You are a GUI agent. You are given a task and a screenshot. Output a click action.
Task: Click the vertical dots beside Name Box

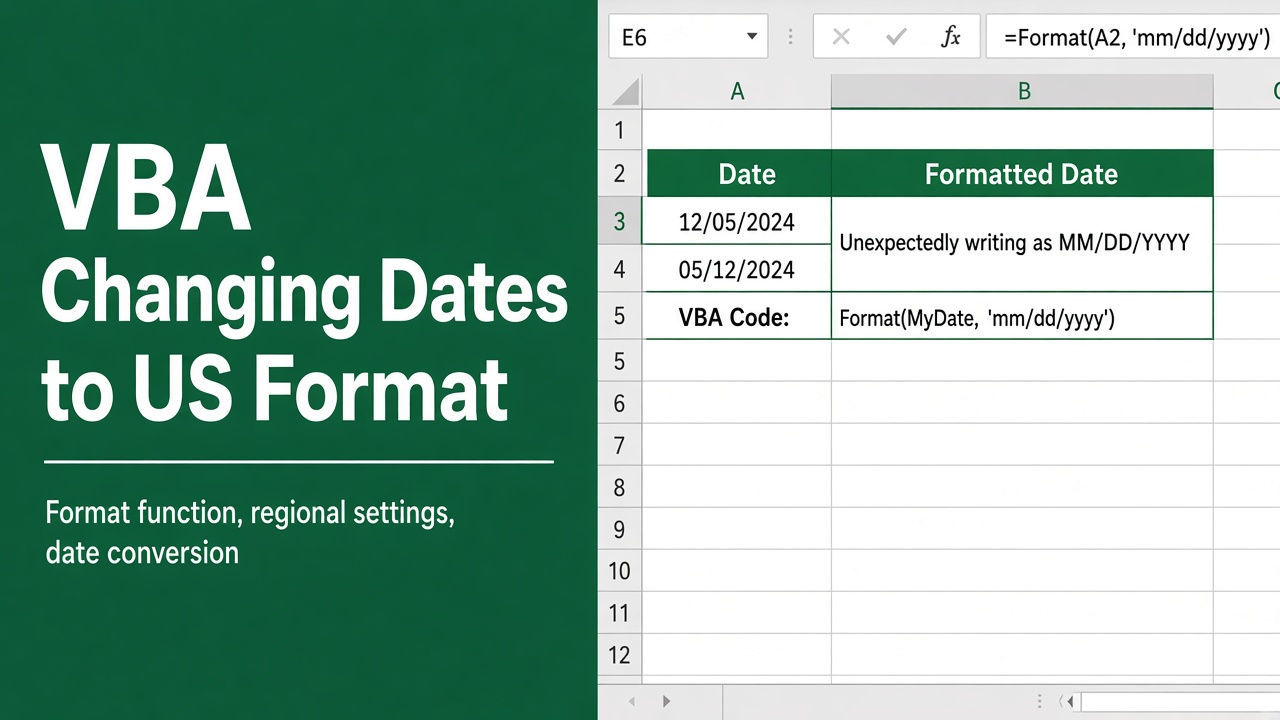point(790,38)
